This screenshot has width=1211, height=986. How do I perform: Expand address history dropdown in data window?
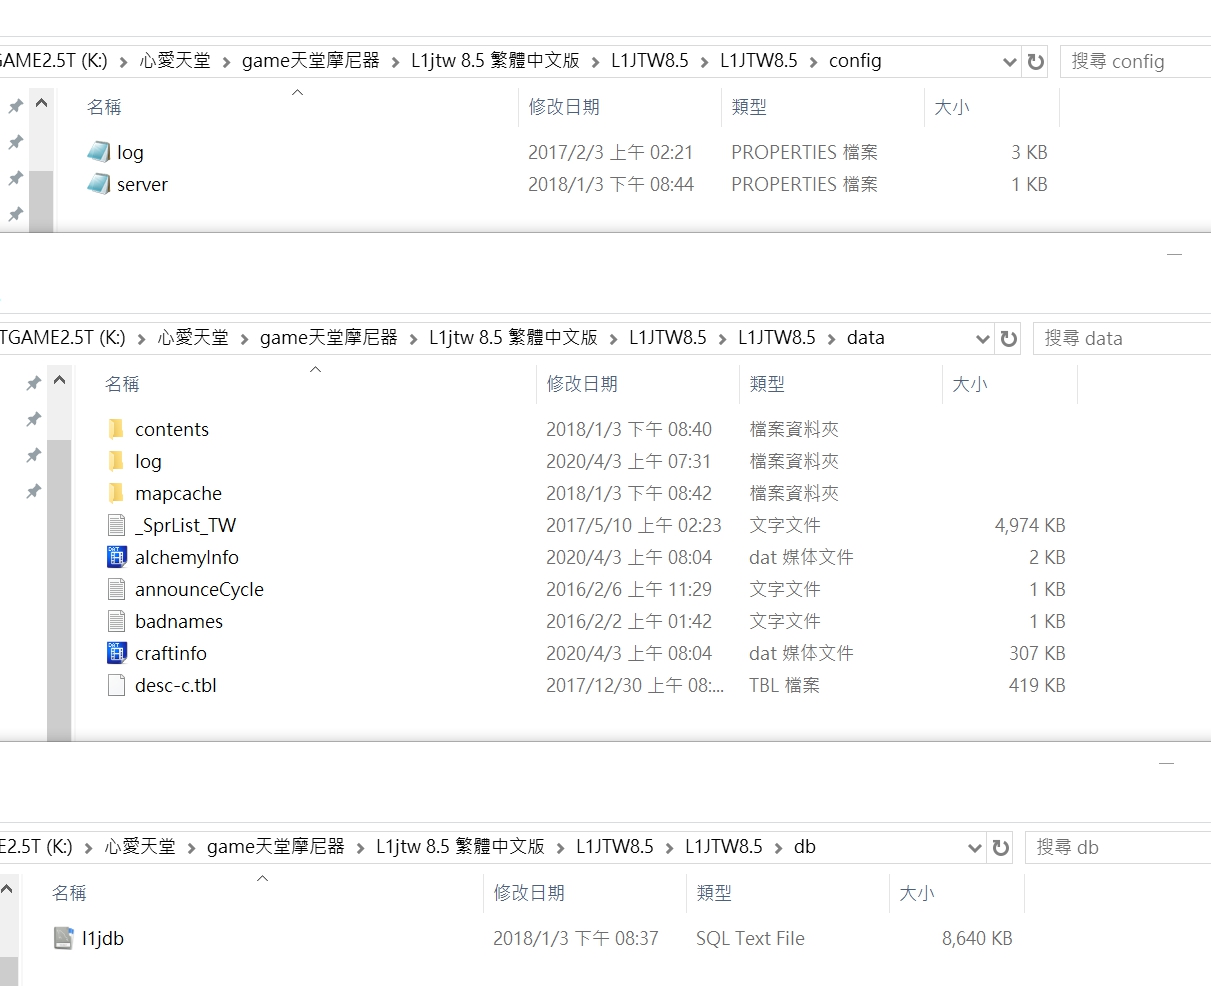[982, 339]
